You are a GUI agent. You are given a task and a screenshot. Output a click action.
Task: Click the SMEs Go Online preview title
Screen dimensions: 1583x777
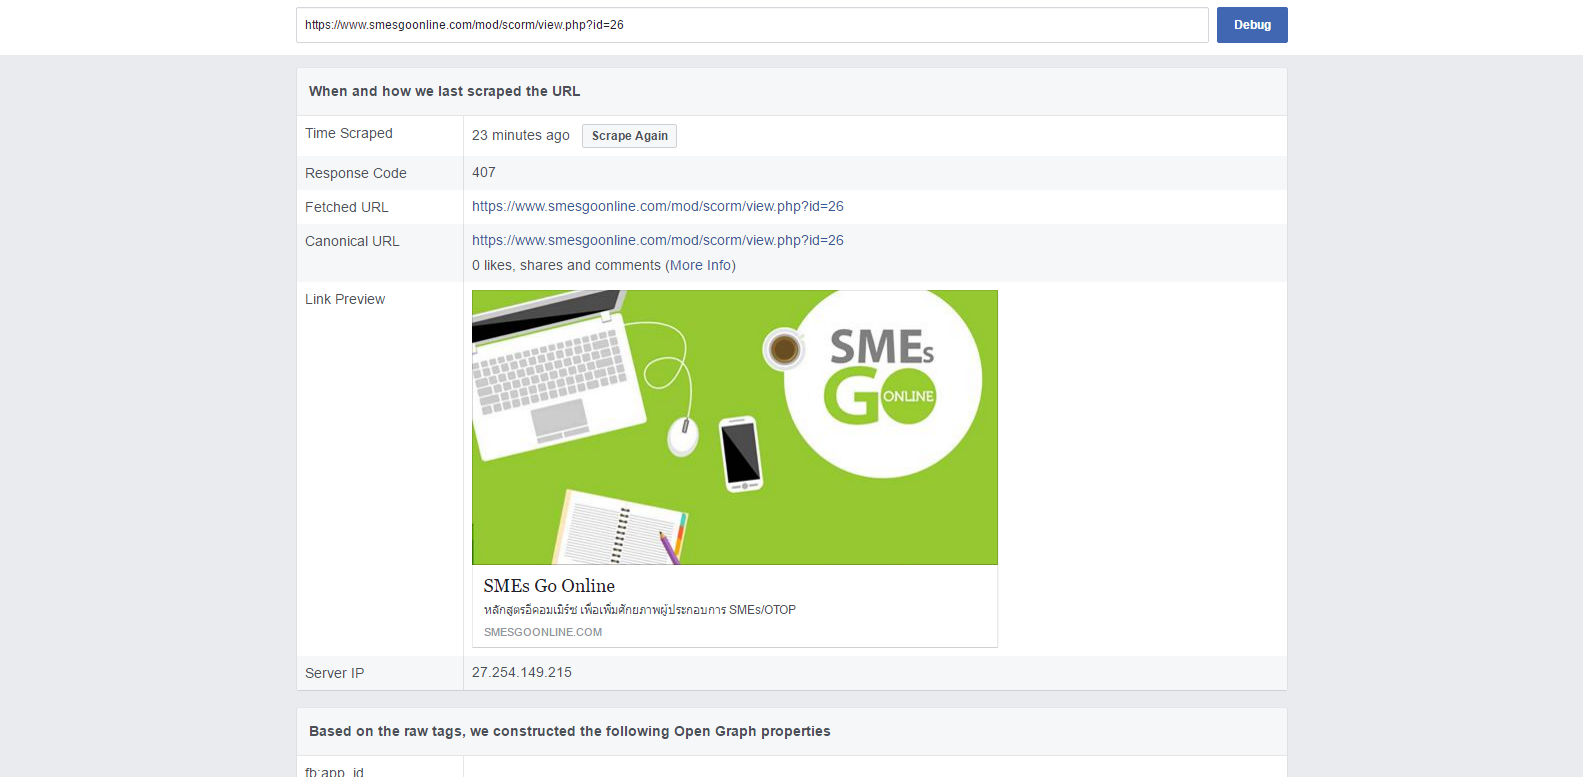549,586
